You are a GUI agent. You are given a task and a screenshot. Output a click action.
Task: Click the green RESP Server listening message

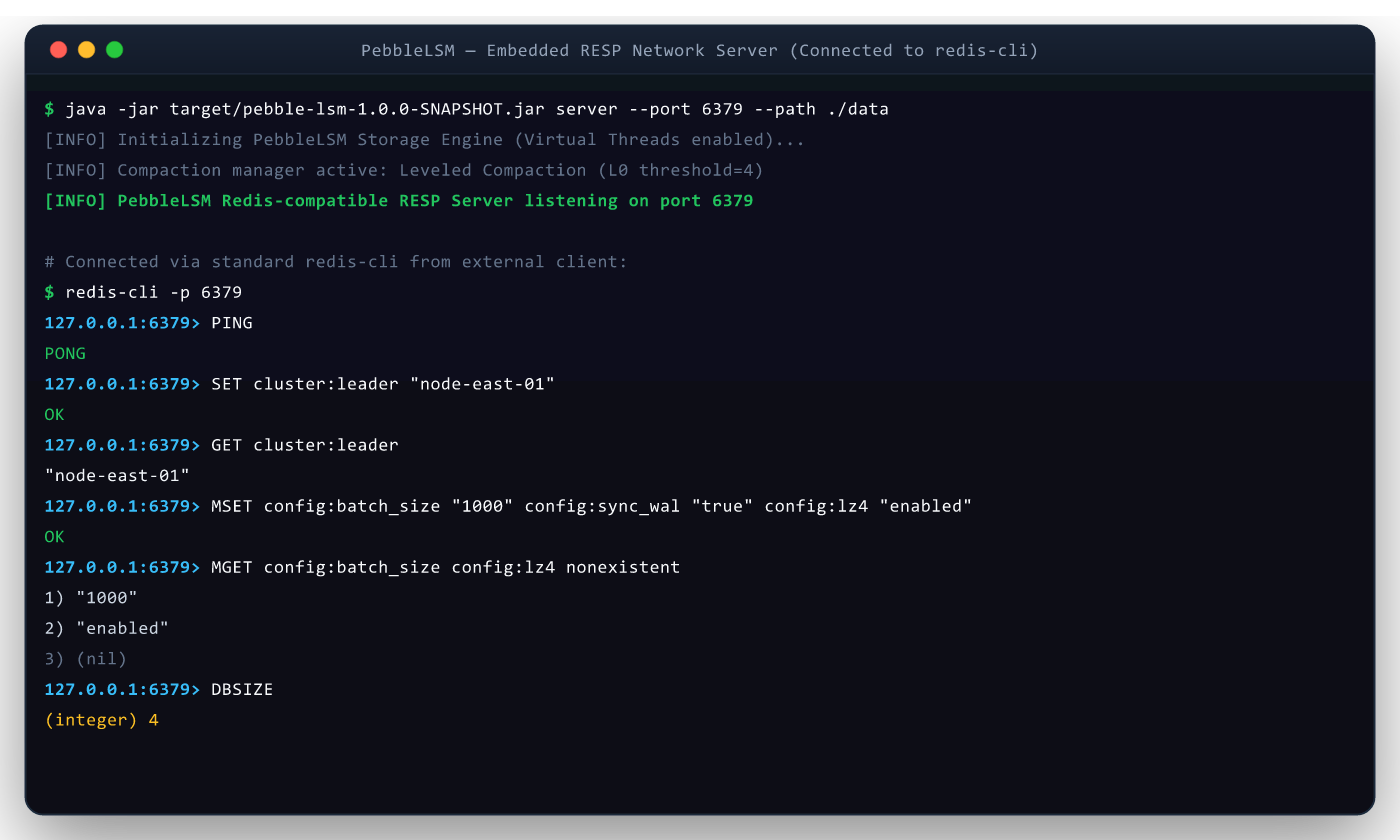pos(399,201)
